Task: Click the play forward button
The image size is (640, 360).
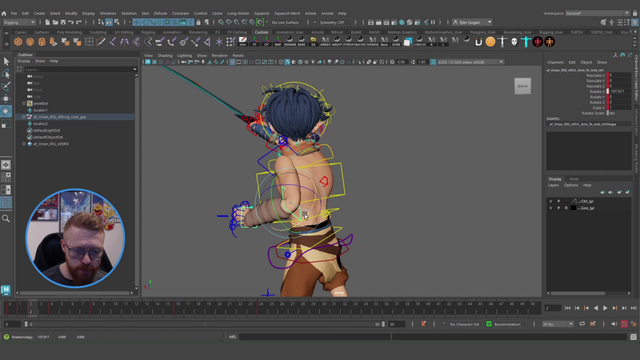Action: (605, 308)
